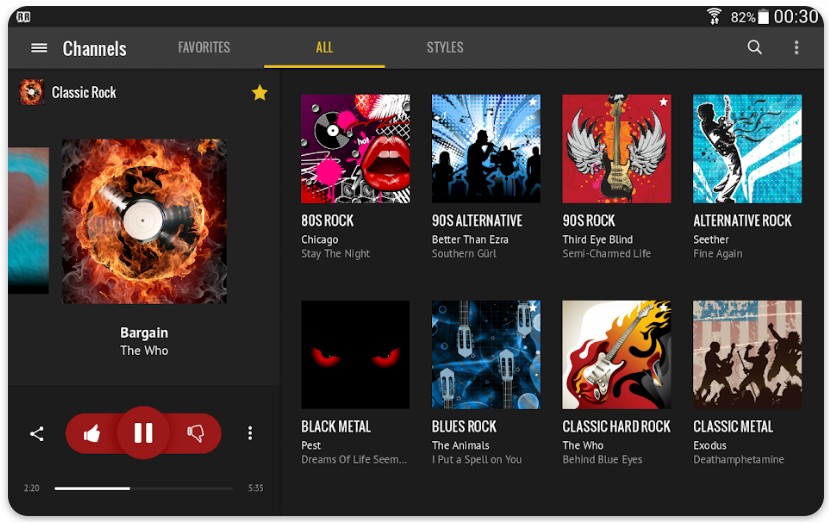829x524 pixels.
Task: Open the Classic Metal channel artwork
Action: [747, 355]
